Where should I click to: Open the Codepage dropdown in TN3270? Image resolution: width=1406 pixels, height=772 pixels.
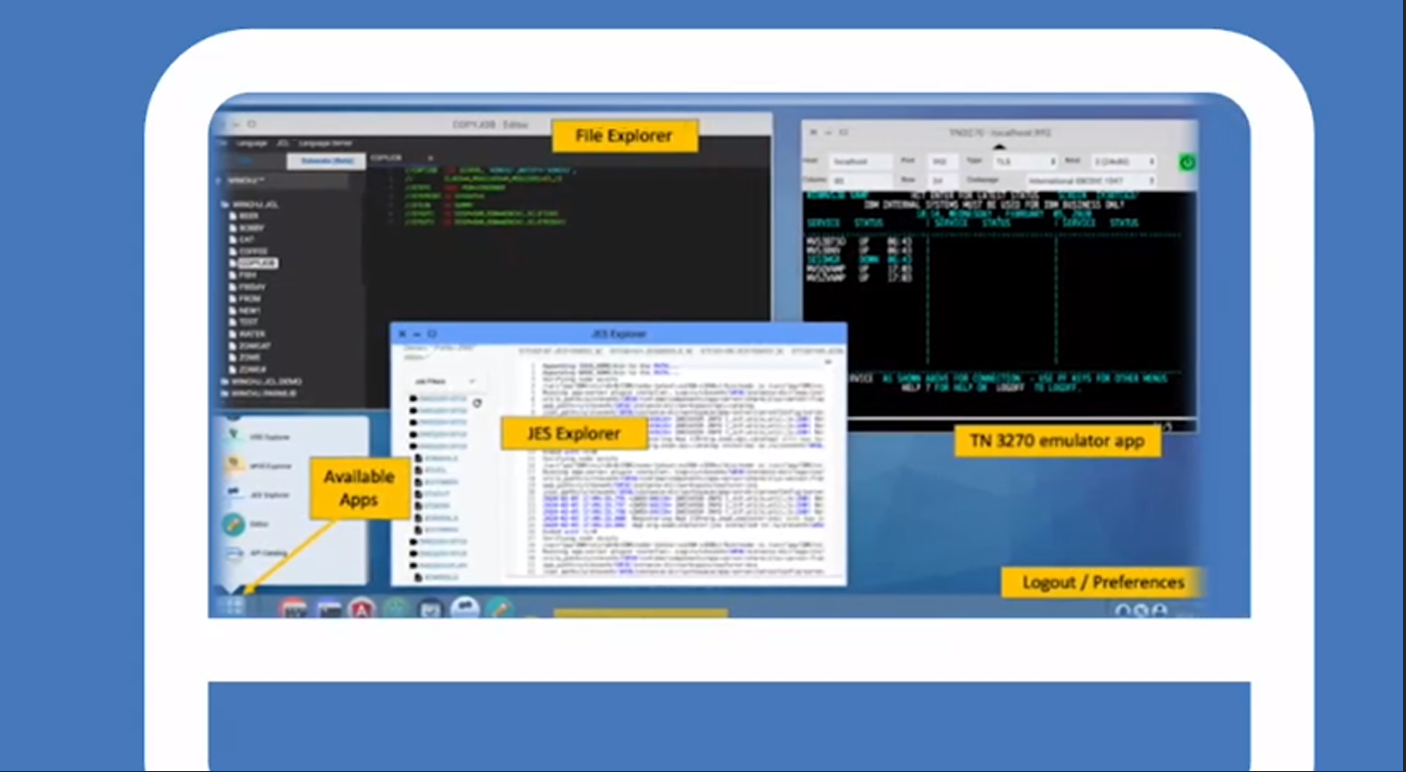coord(1090,181)
